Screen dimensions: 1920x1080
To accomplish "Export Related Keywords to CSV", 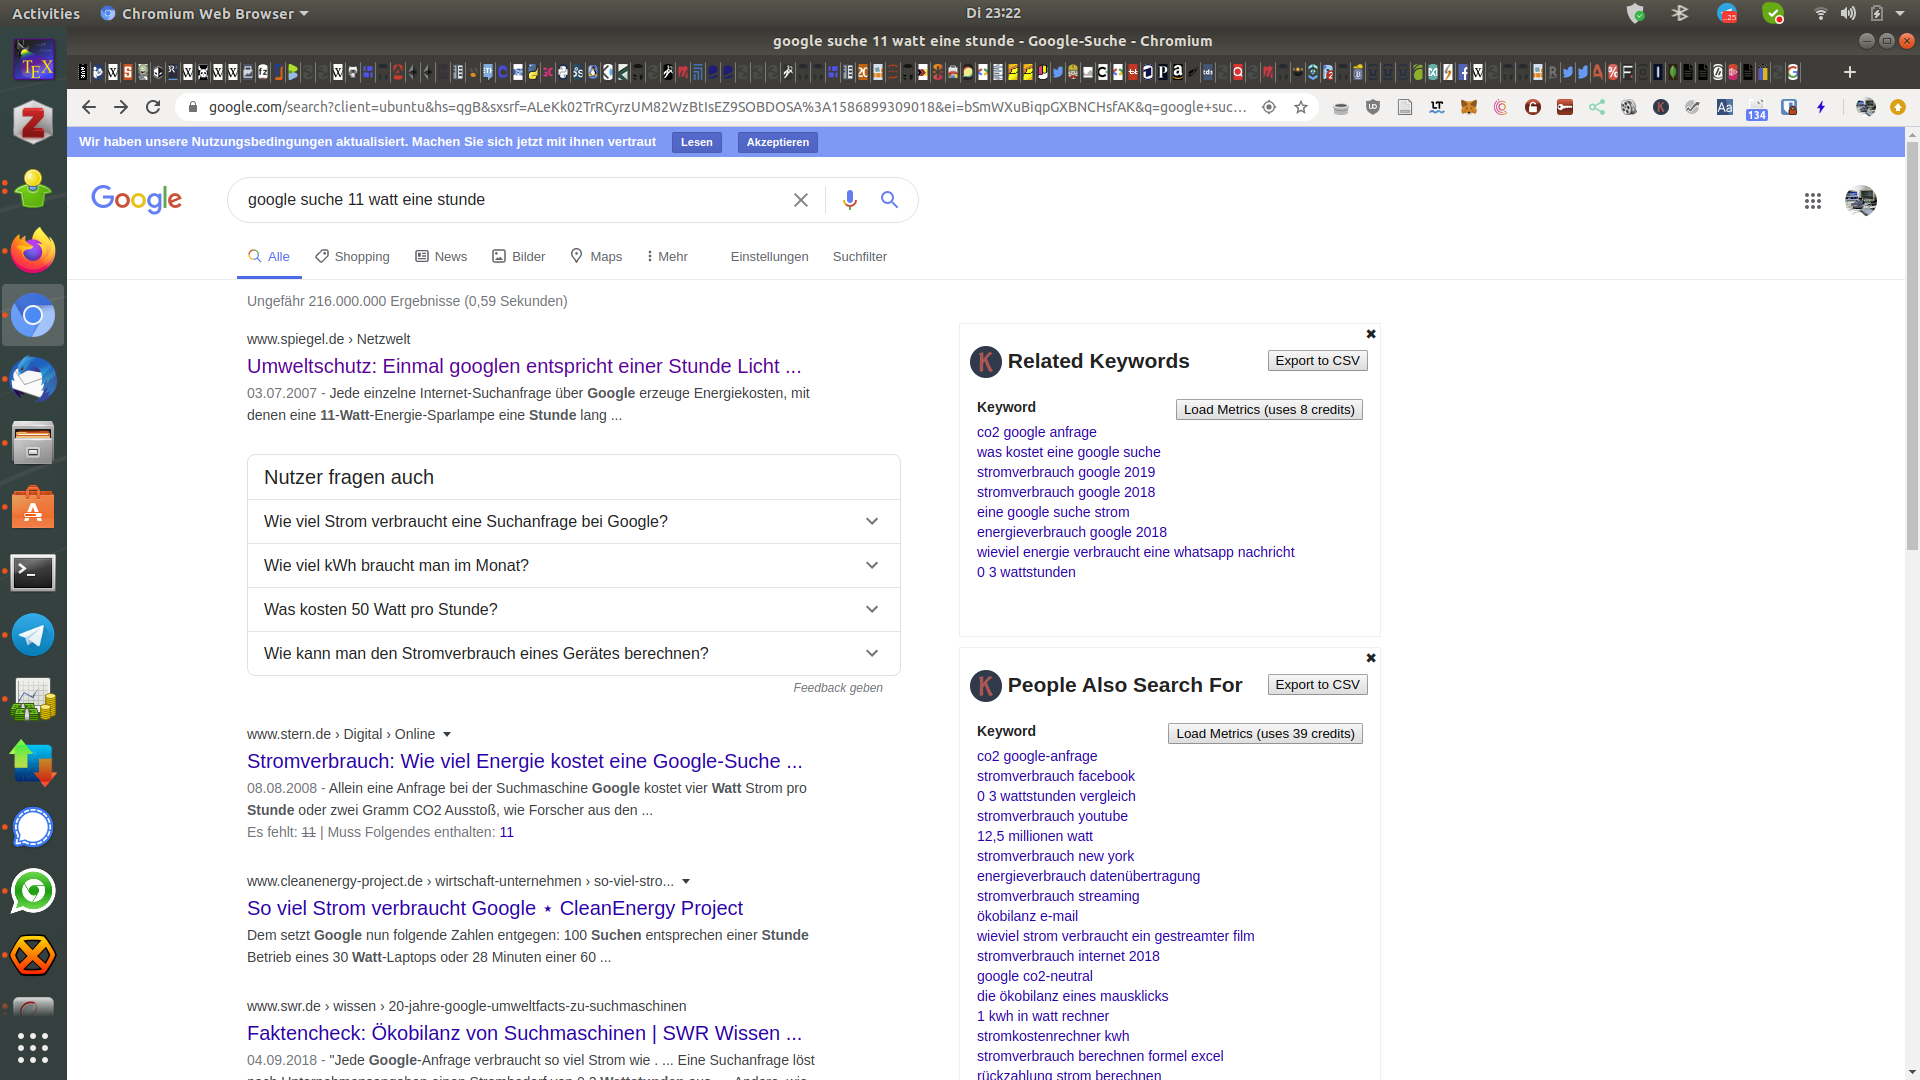I will 1317,361.
